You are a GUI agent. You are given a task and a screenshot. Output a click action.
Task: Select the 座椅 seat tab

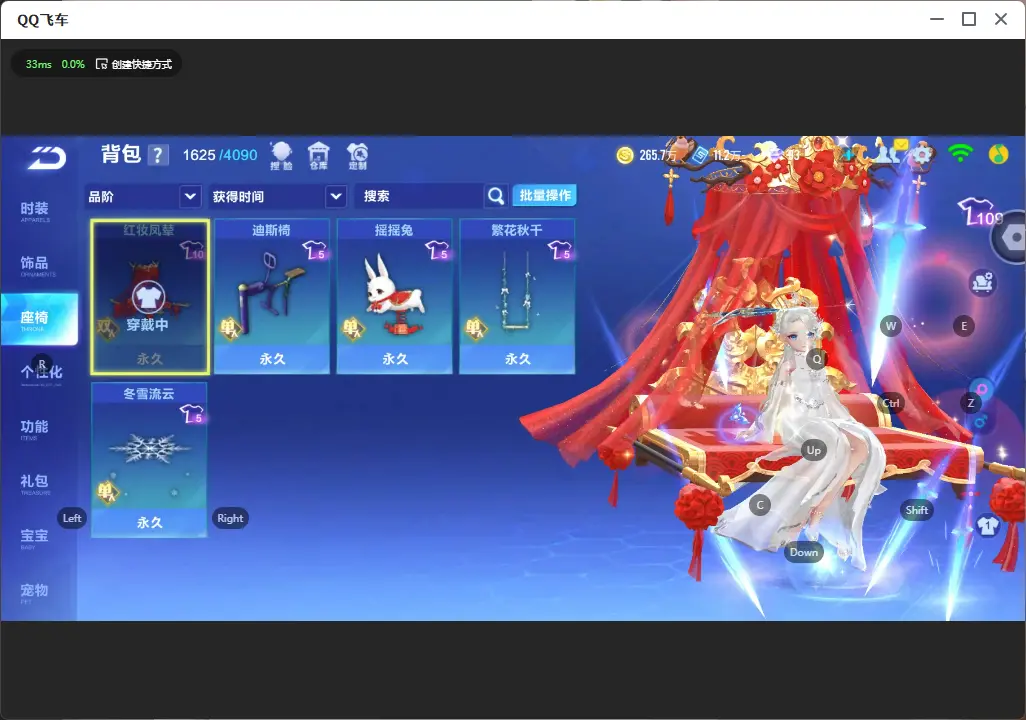click(x=39, y=319)
